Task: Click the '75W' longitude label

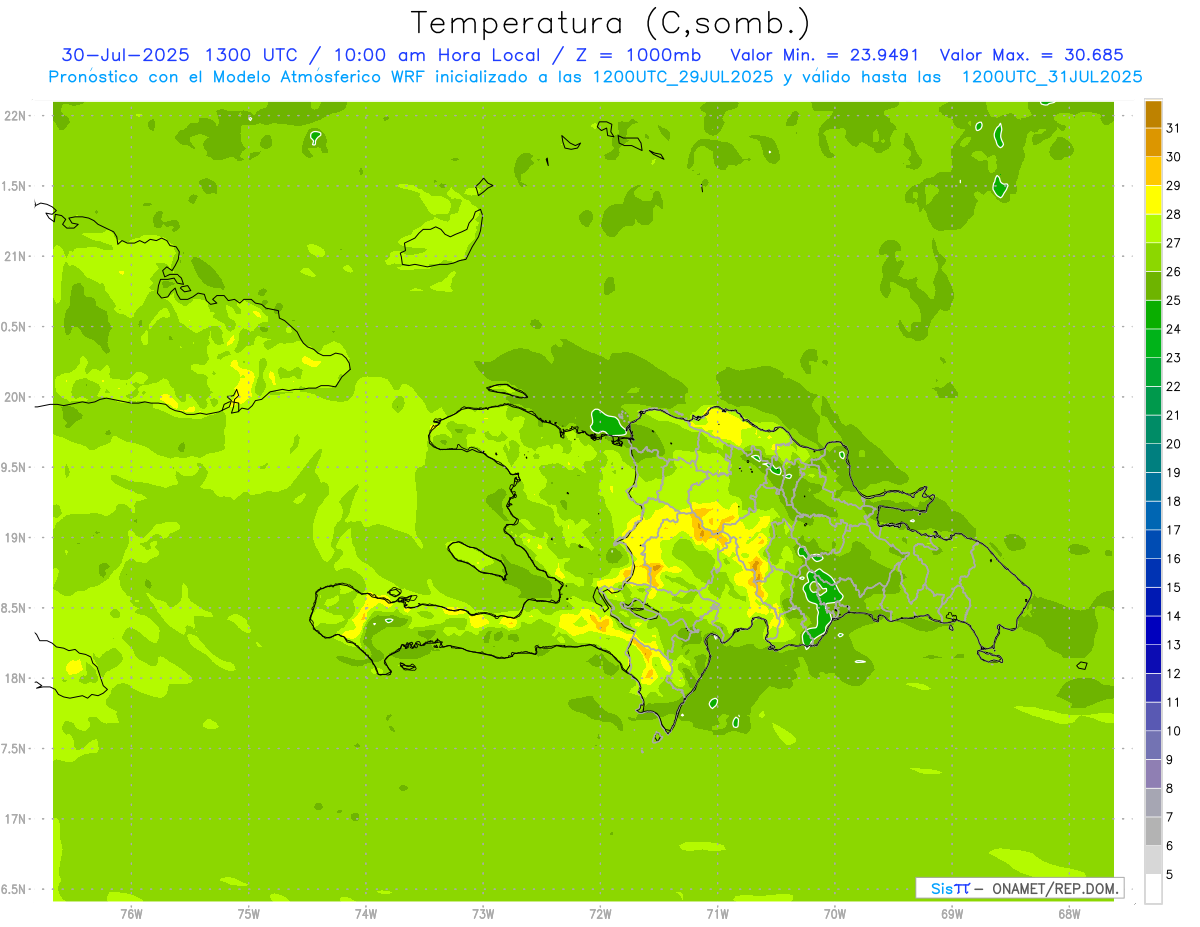Action: 248,914
